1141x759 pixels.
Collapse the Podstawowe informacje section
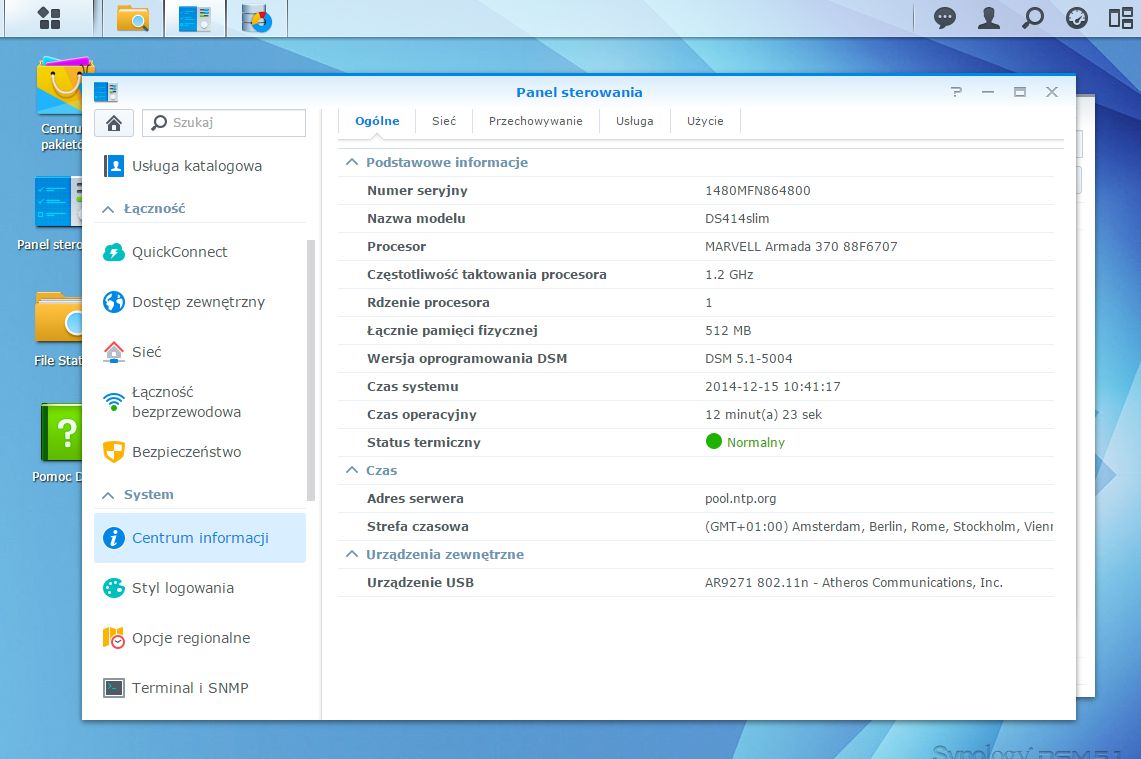(x=352, y=162)
